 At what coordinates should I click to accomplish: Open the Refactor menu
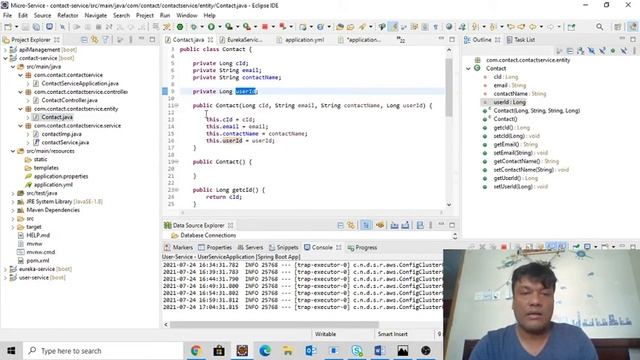click(68, 15)
